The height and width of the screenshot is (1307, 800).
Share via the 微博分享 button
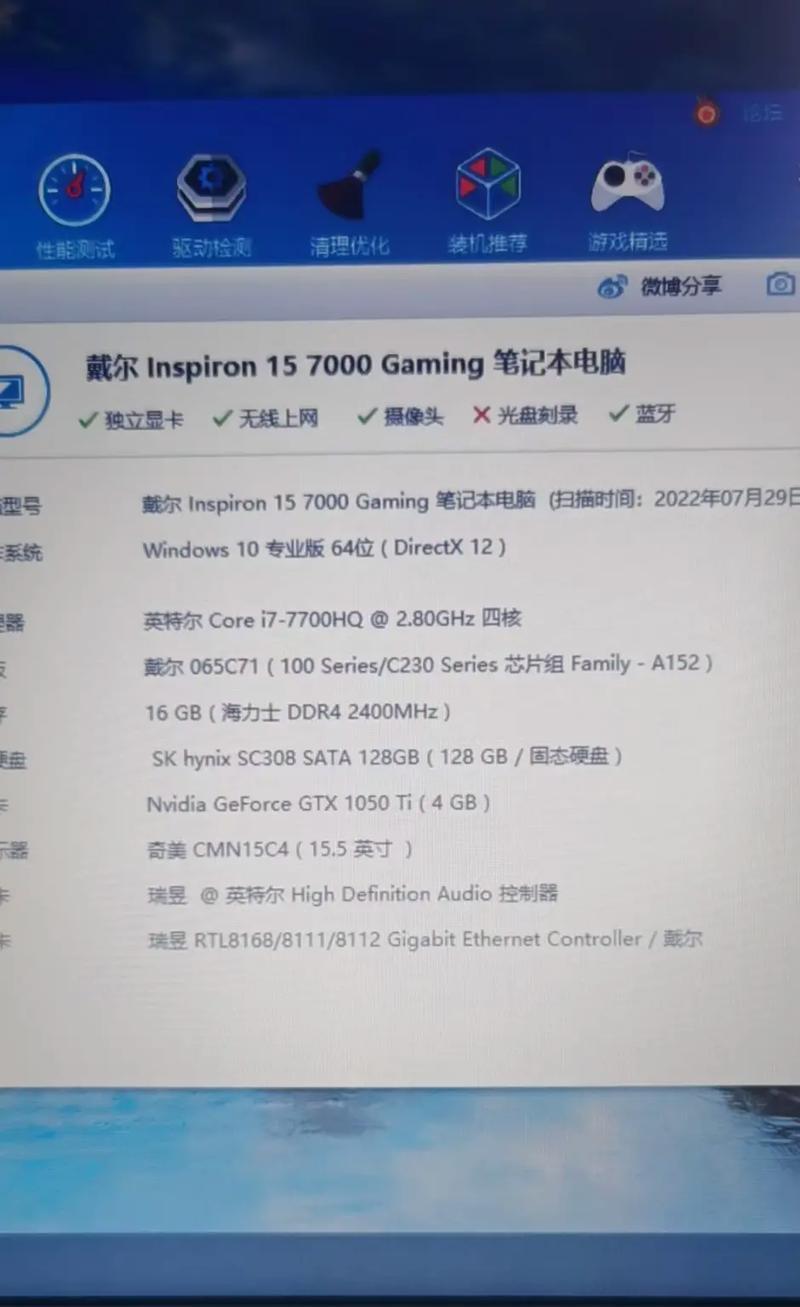[659, 287]
